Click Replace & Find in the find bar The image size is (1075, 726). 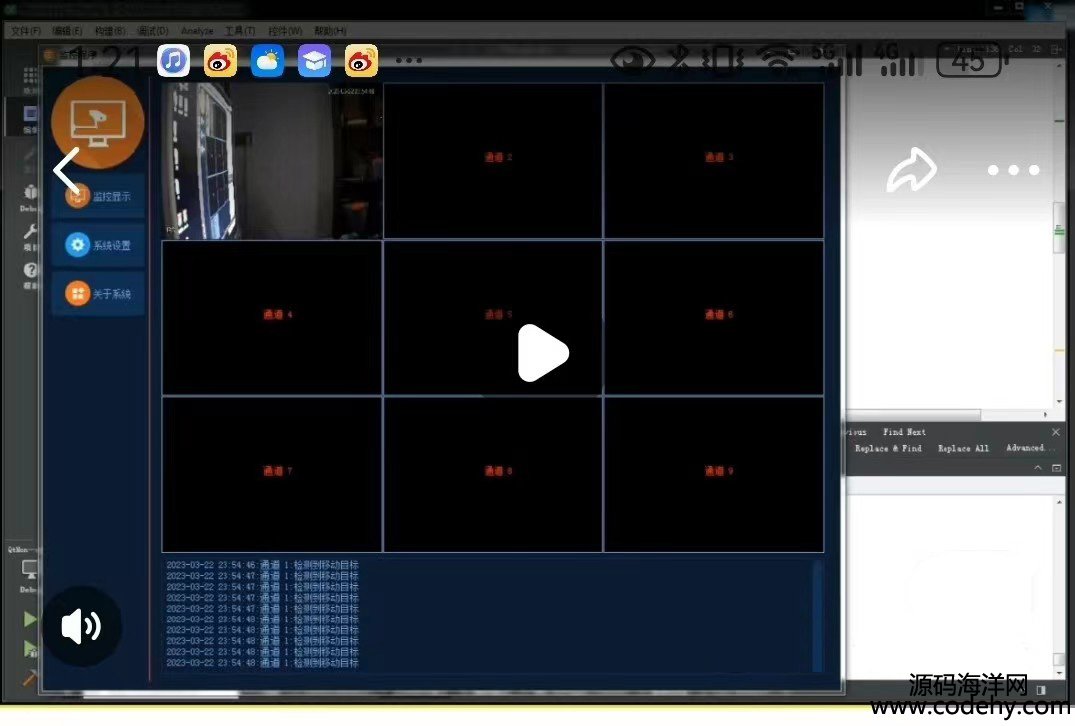point(888,448)
